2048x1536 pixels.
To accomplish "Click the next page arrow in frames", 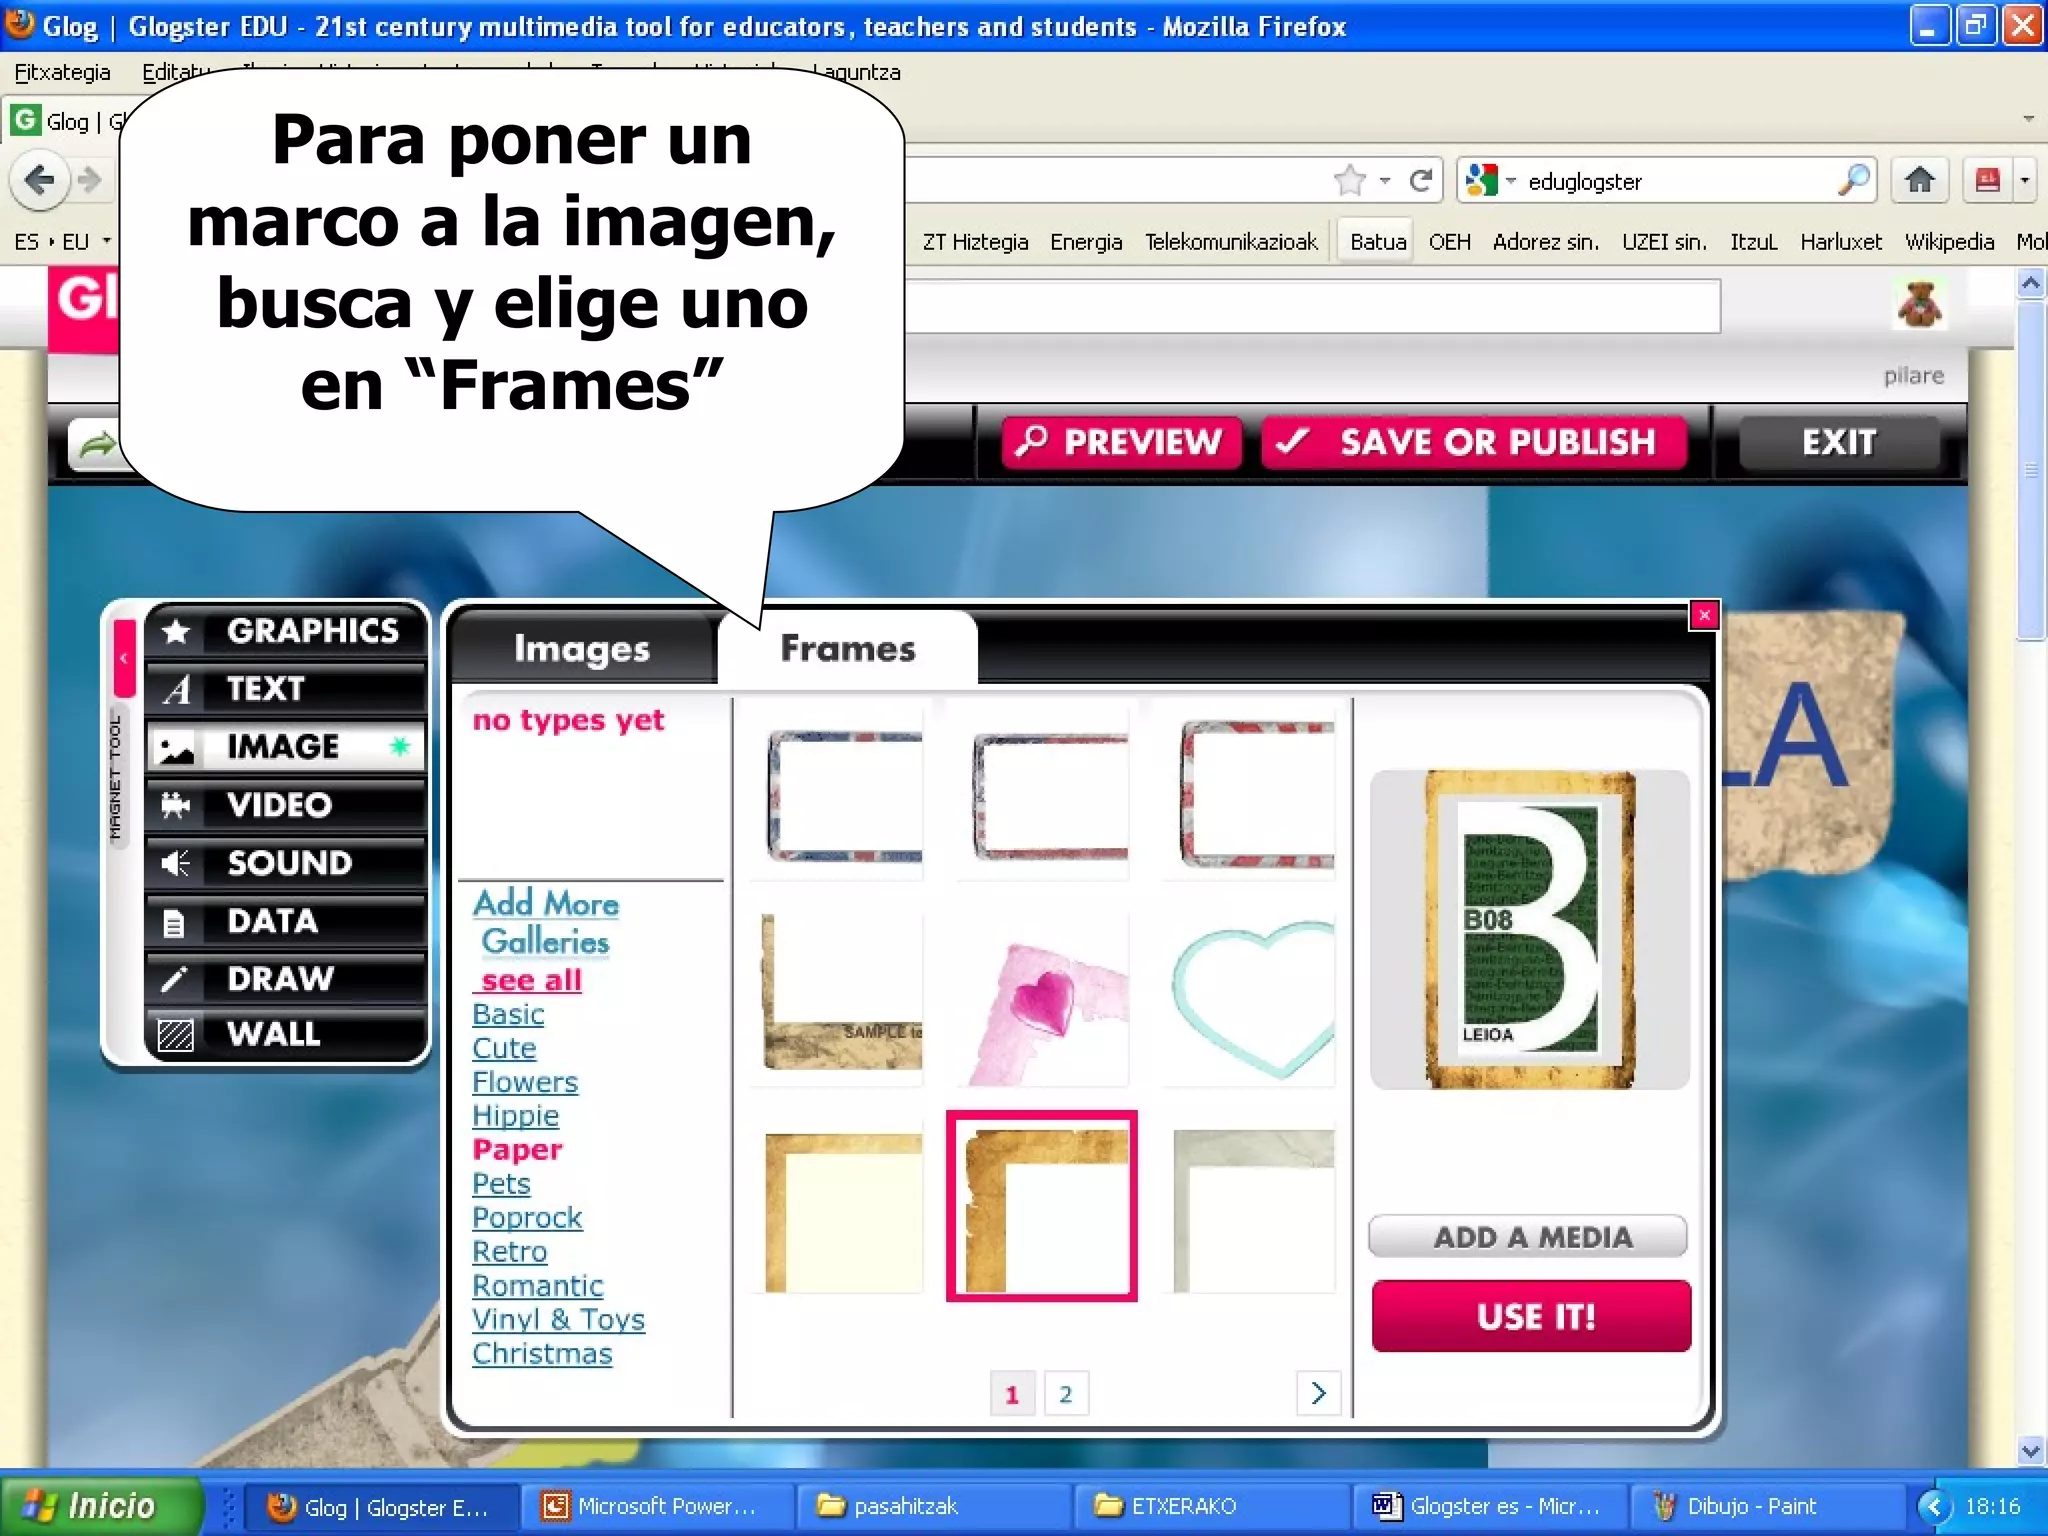I will pyautogui.click(x=1318, y=1392).
